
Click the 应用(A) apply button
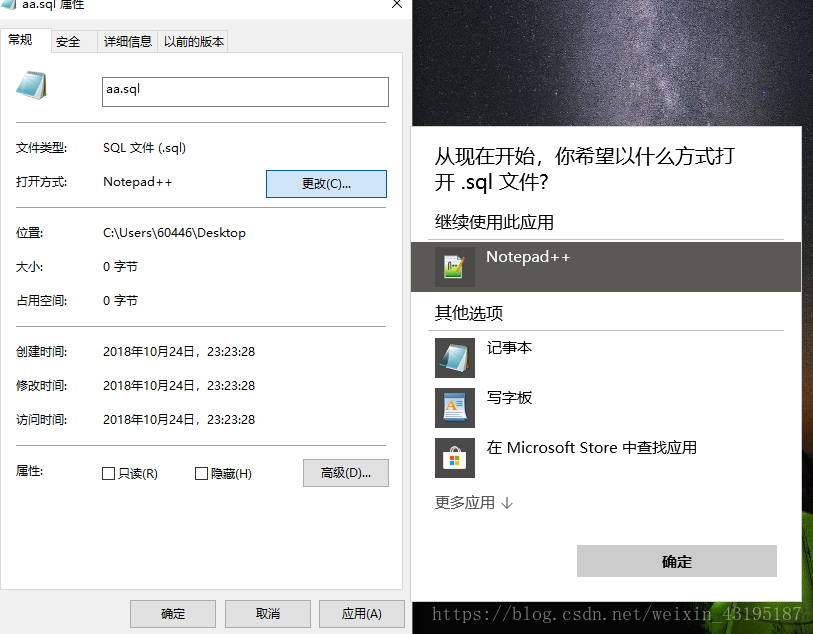click(361, 614)
